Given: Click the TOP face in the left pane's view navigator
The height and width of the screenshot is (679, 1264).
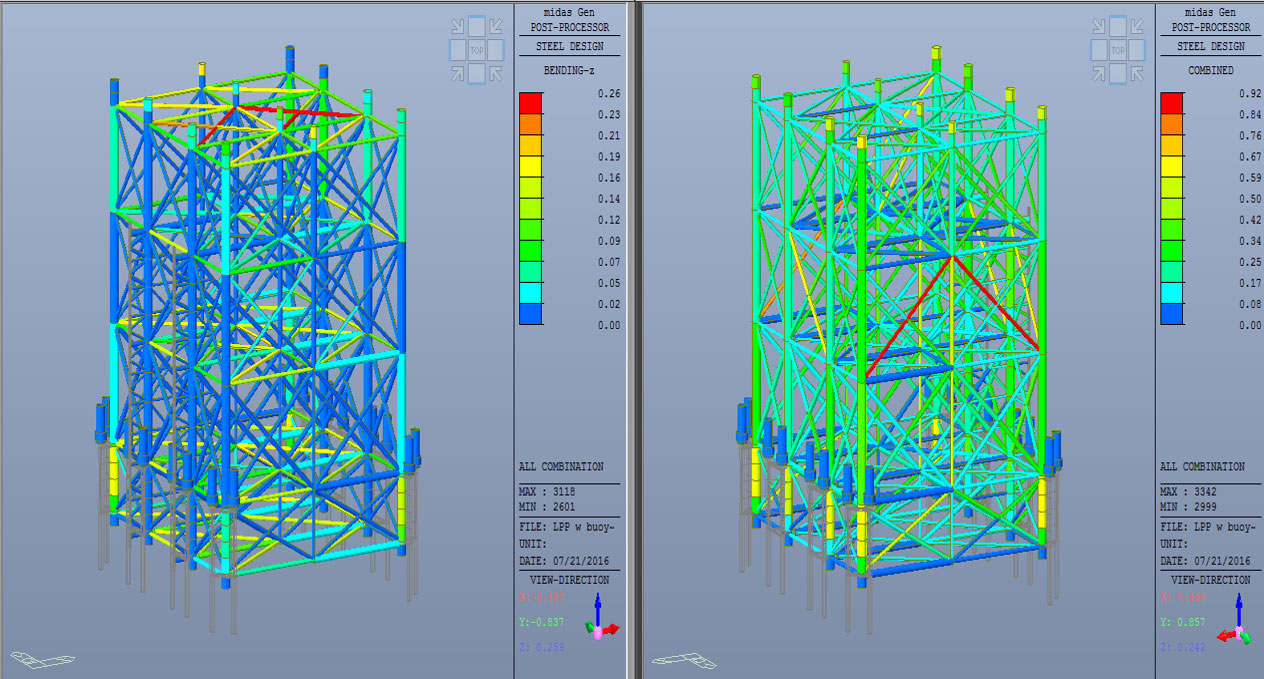Looking at the screenshot, I should pyautogui.click(x=478, y=49).
